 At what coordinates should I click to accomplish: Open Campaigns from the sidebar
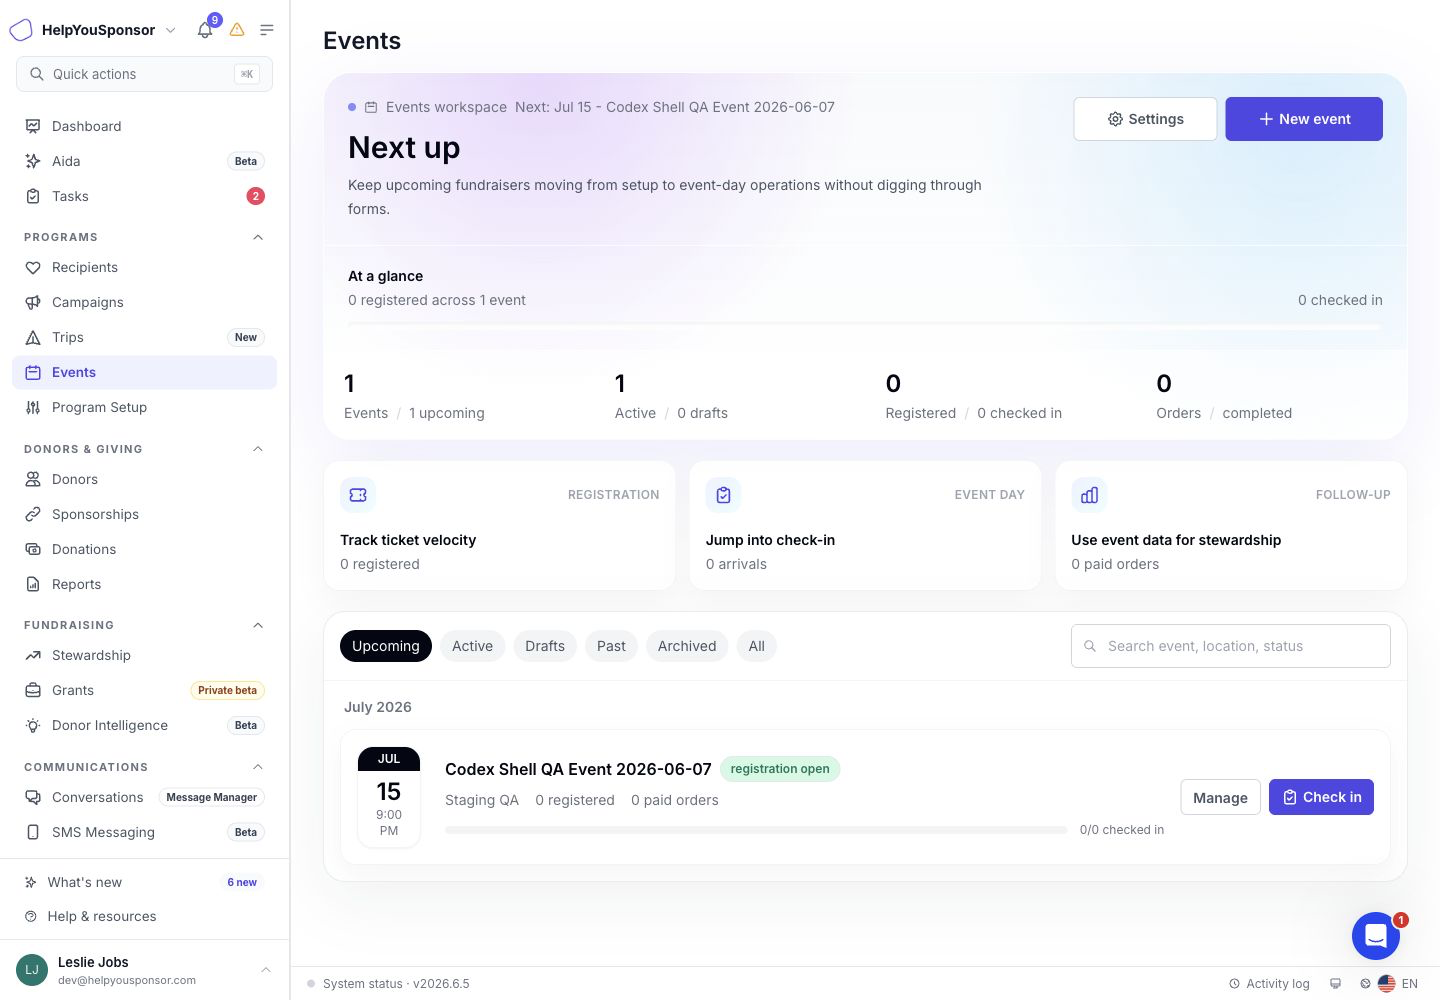click(x=144, y=302)
